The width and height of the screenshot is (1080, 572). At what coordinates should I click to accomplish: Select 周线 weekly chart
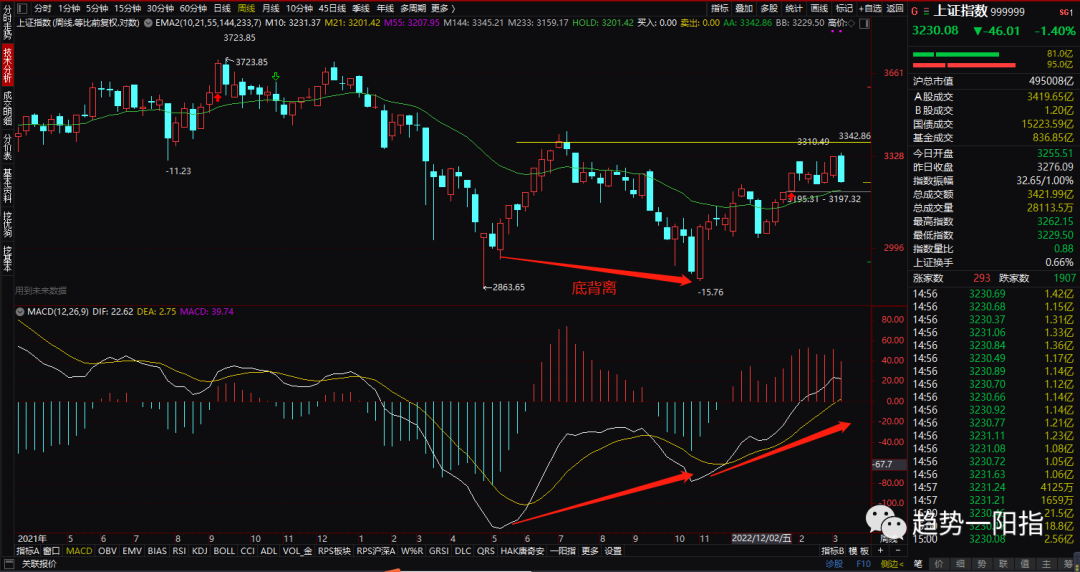(x=246, y=8)
